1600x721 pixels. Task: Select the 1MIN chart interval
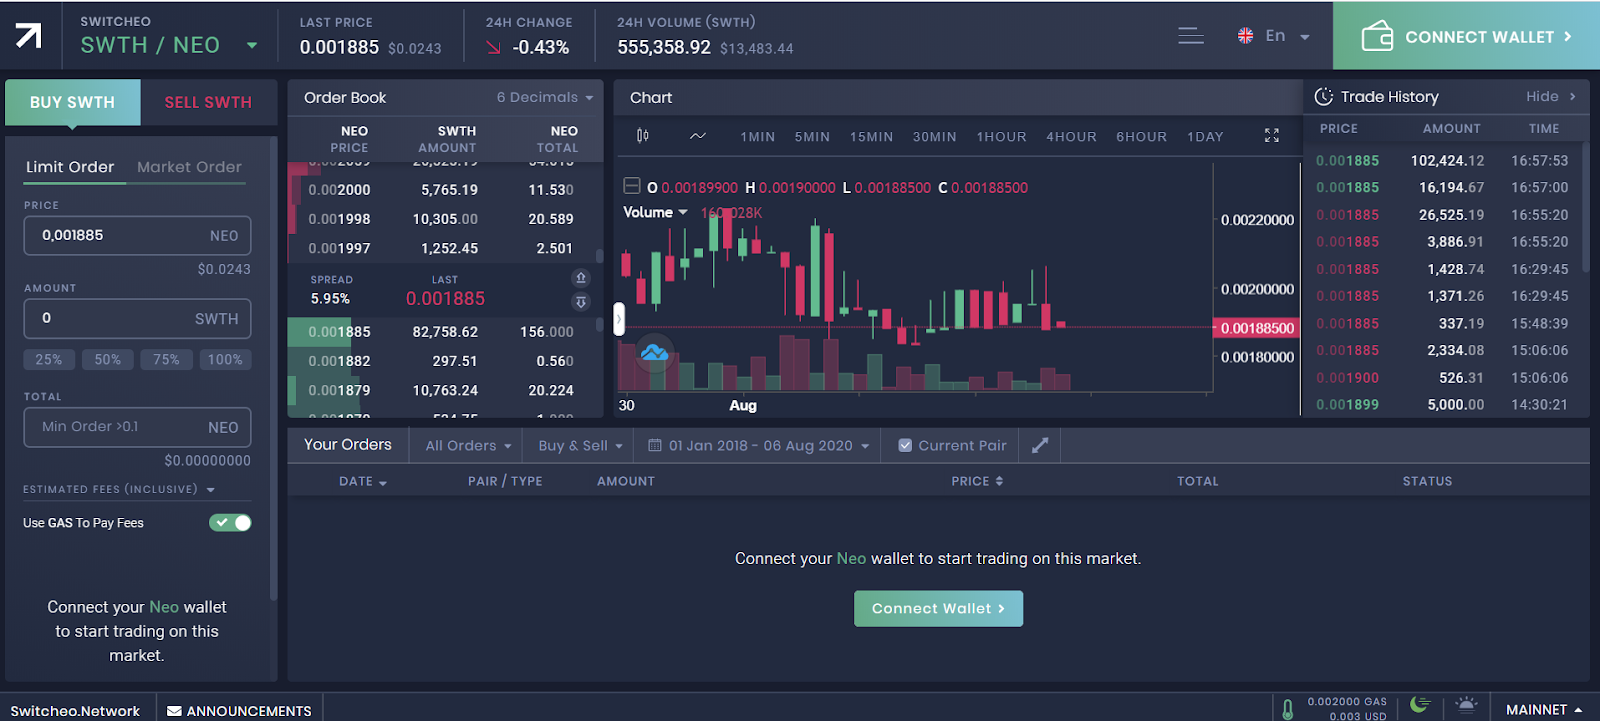tap(758, 137)
